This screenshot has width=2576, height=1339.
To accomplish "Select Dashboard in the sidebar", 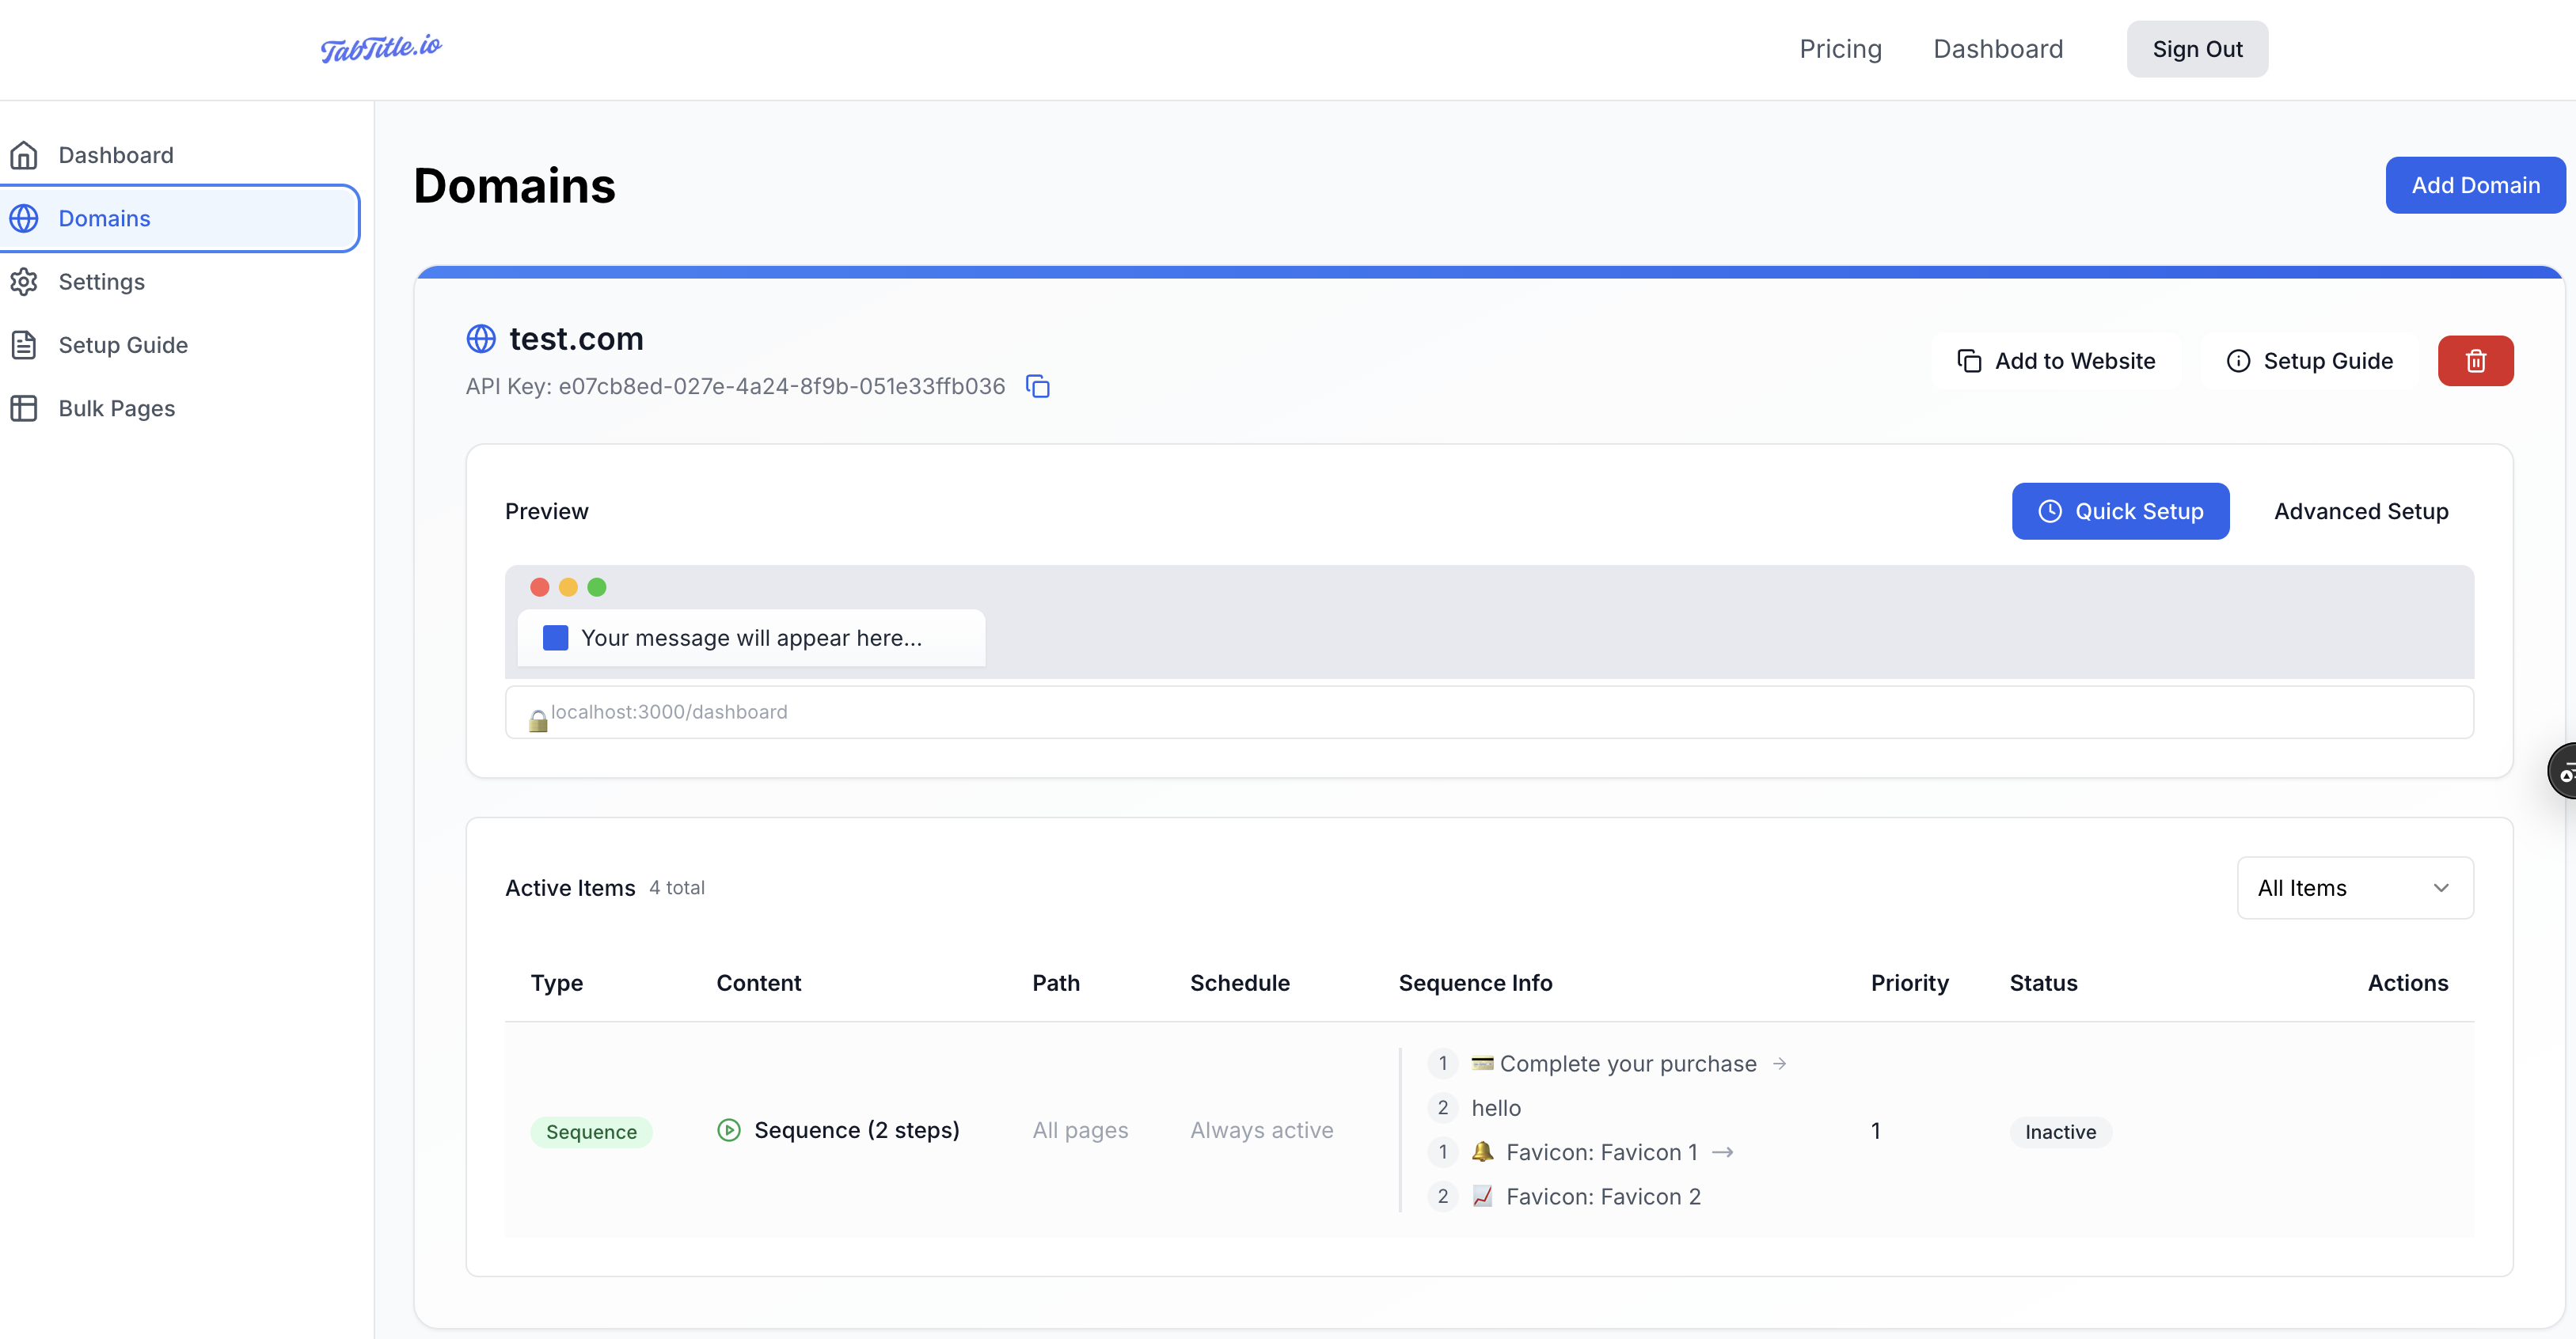I will pyautogui.click(x=180, y=155).
